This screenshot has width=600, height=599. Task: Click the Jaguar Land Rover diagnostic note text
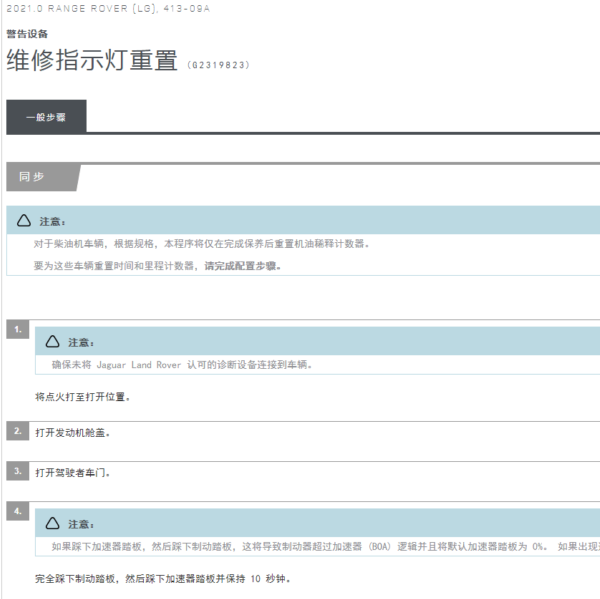182,365
